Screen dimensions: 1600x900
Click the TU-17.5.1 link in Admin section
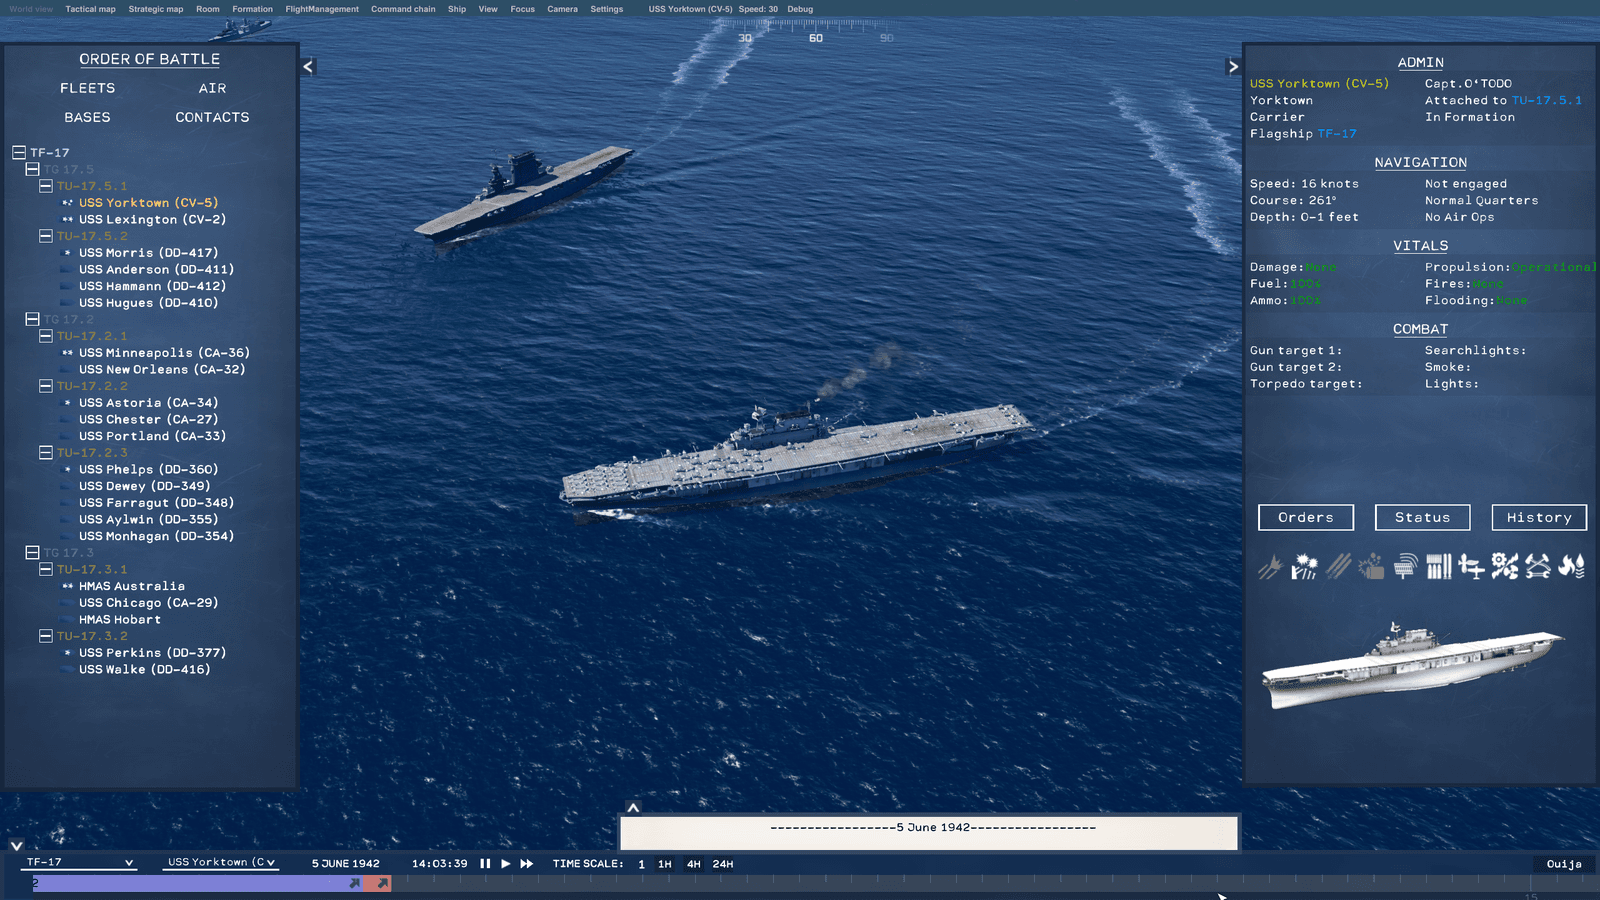tap(1547, 101)
